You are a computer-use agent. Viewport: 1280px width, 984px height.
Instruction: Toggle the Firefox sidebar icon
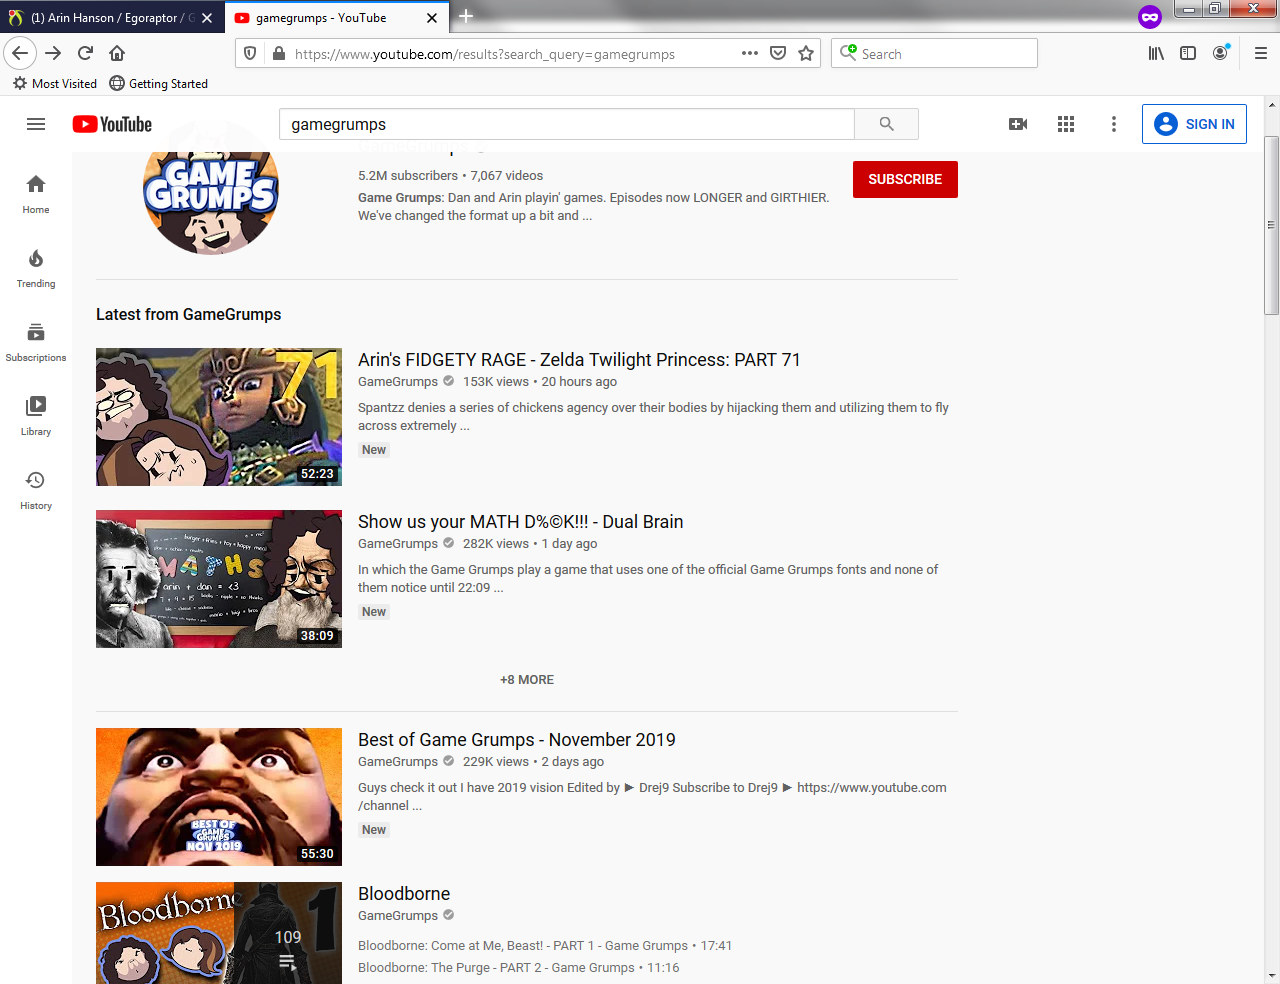click(1188, 53)
